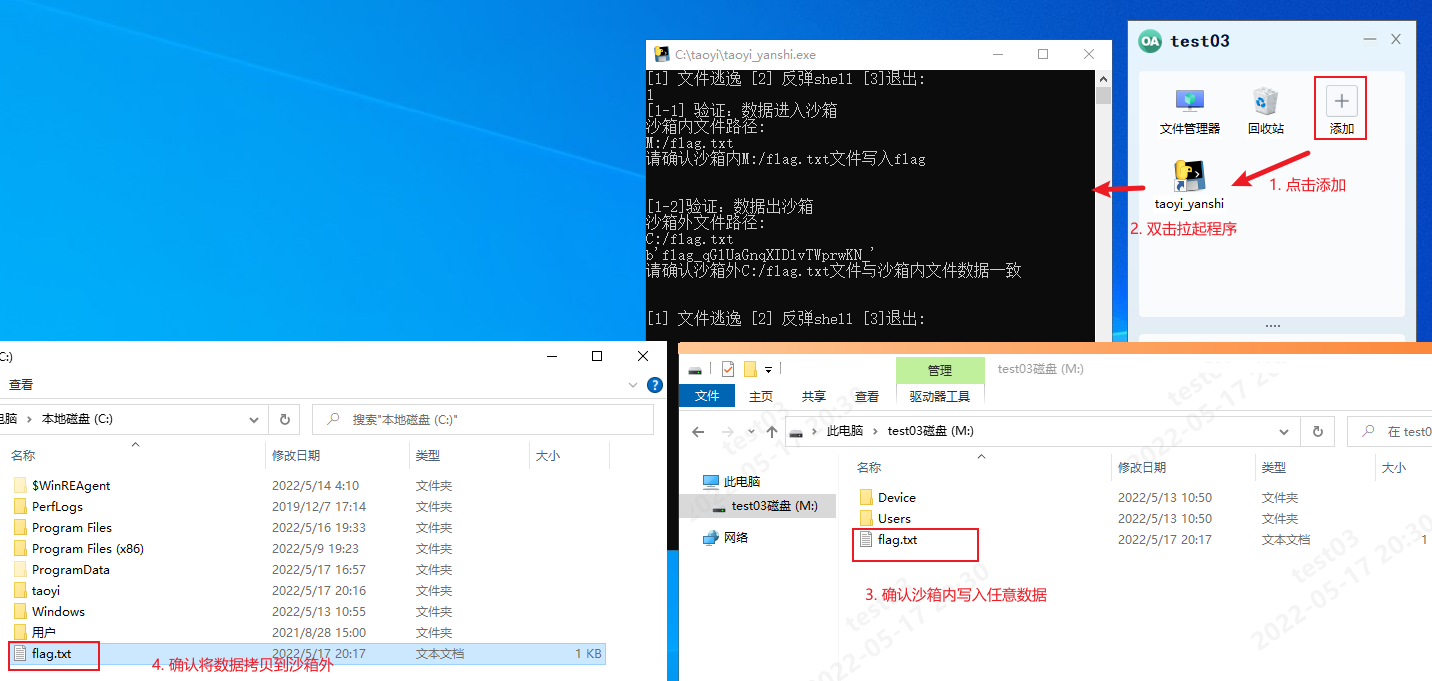
Task: Go forward in the M: Explorer window
Action: (728, 432)
